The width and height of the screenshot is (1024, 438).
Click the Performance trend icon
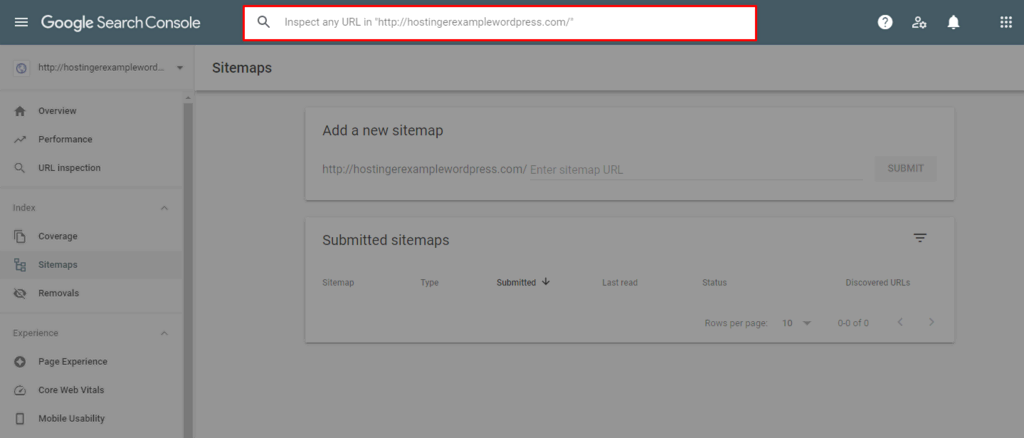coord(20,140)
